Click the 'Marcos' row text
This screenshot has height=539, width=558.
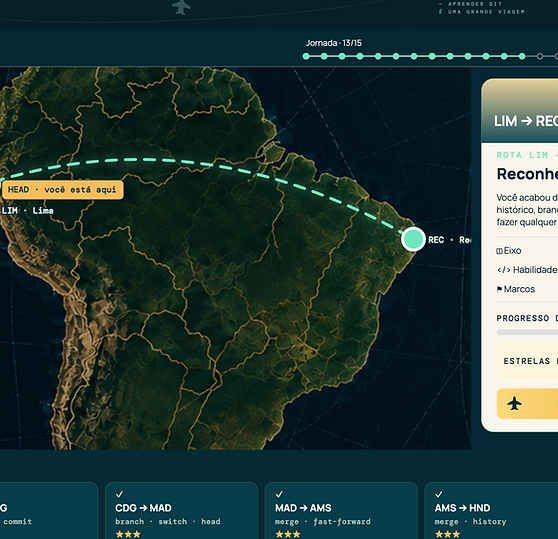tap(519, 289)
